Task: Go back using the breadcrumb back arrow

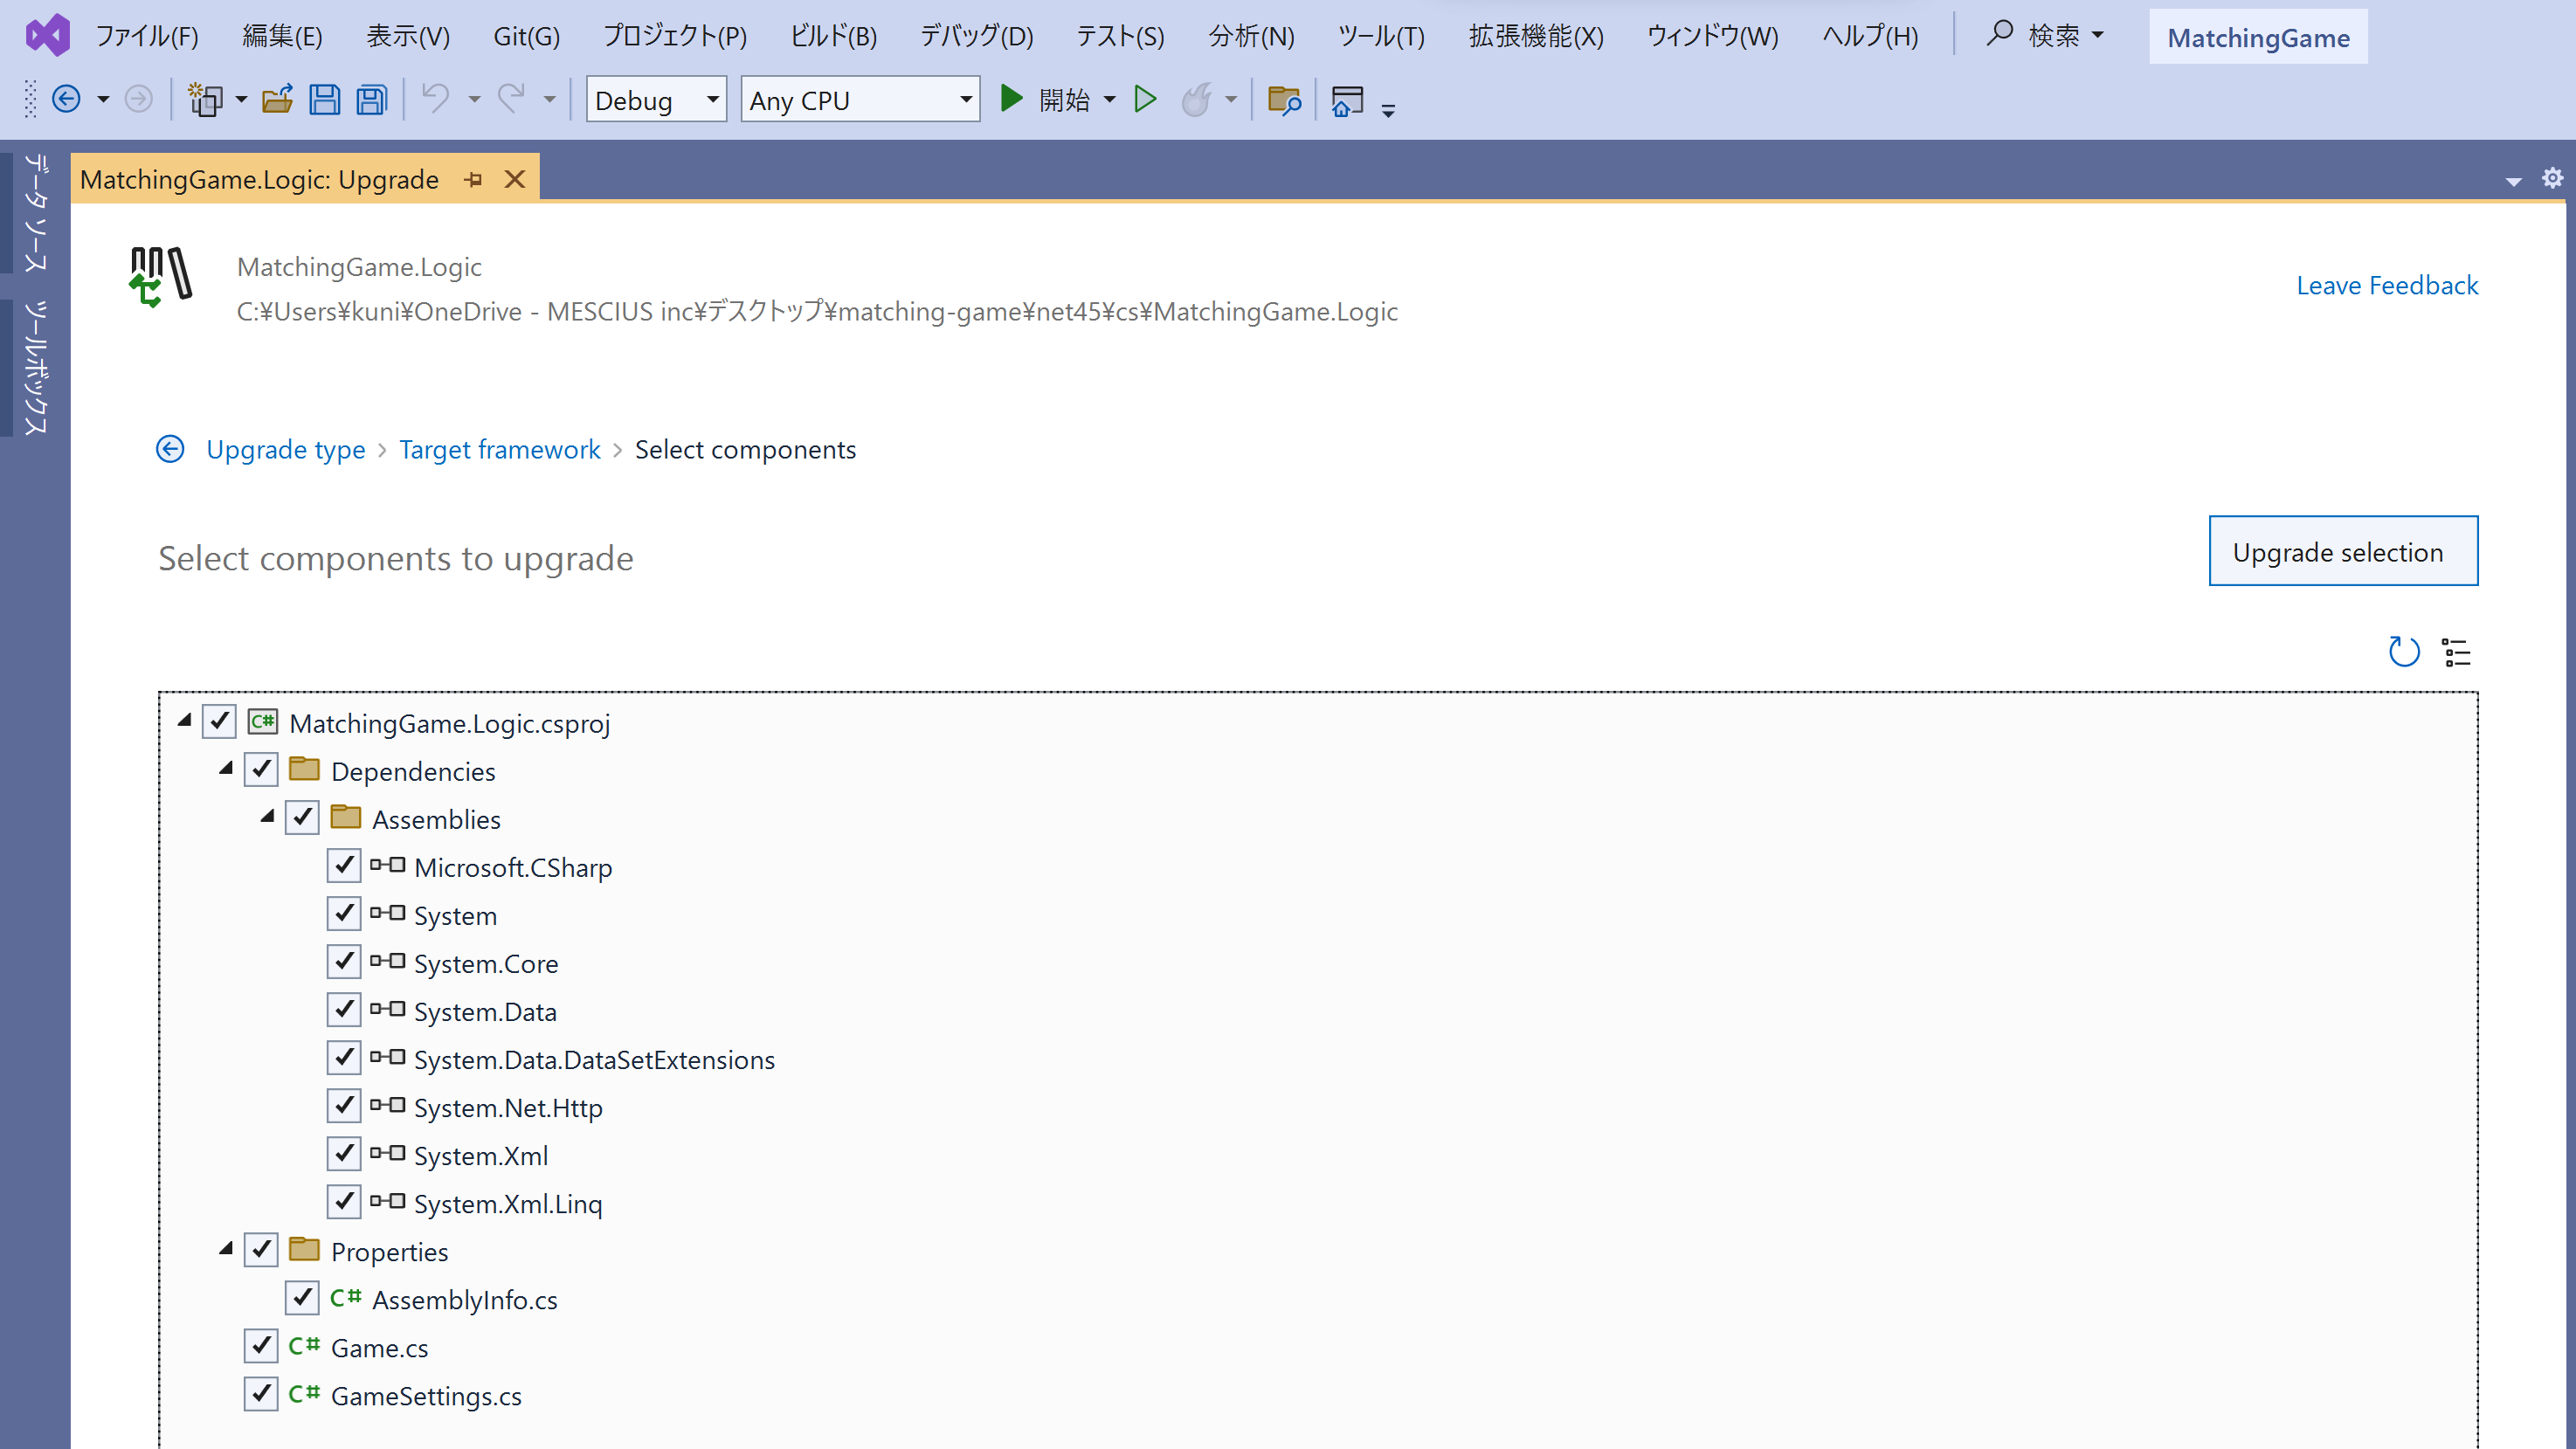Action: pyautogui.click(x=171, y=449)
